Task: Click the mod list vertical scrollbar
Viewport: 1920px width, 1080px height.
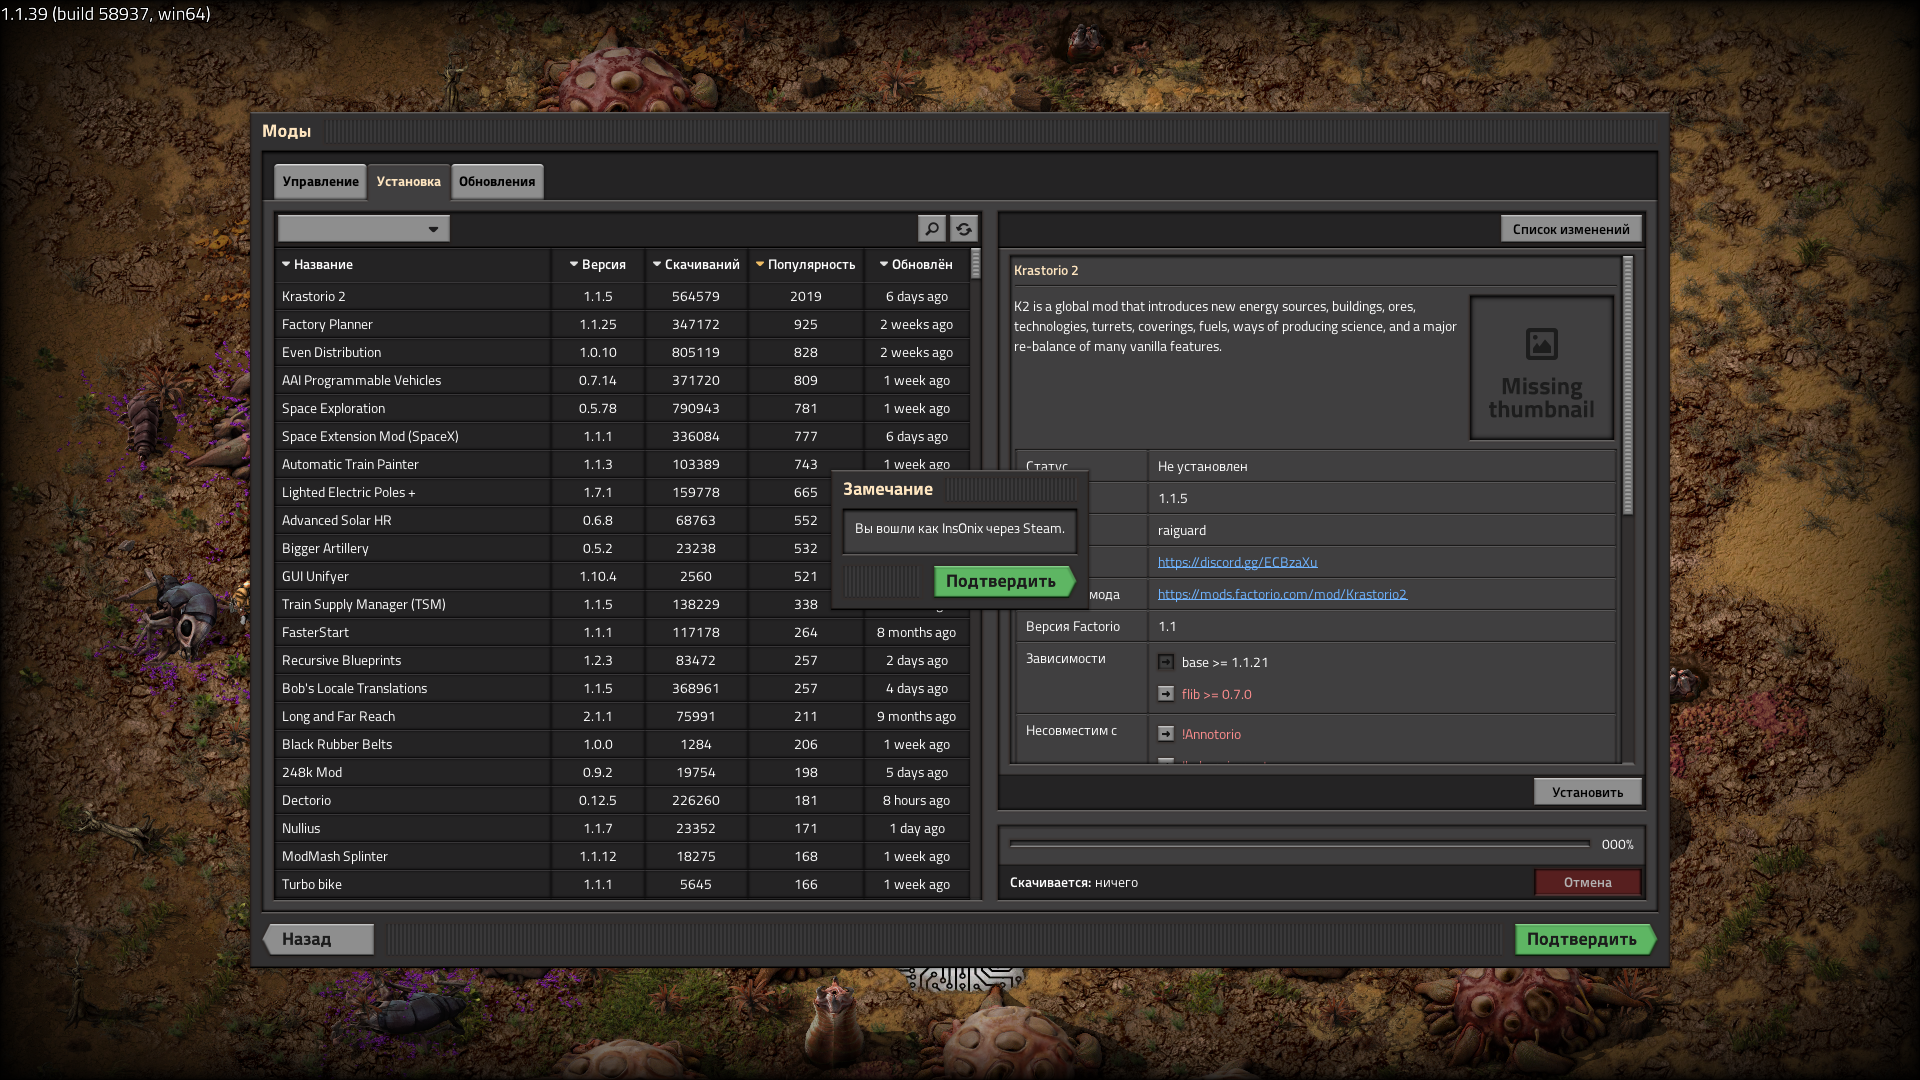Action: click(x=975, y=264)
